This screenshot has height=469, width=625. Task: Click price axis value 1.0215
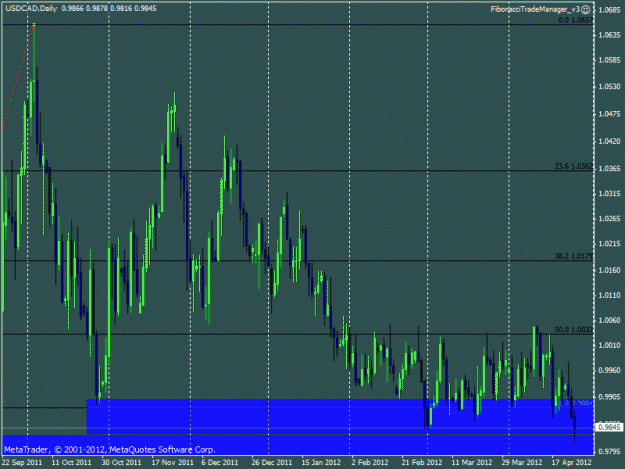609,244
